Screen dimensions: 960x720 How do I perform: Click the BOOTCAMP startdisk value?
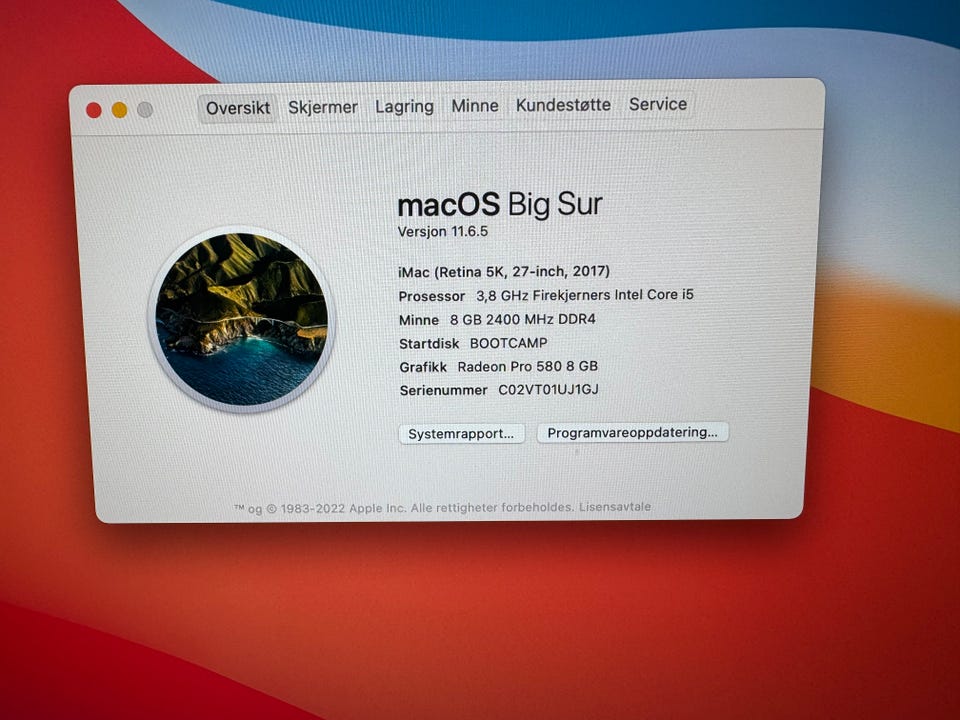click(508, 343)
